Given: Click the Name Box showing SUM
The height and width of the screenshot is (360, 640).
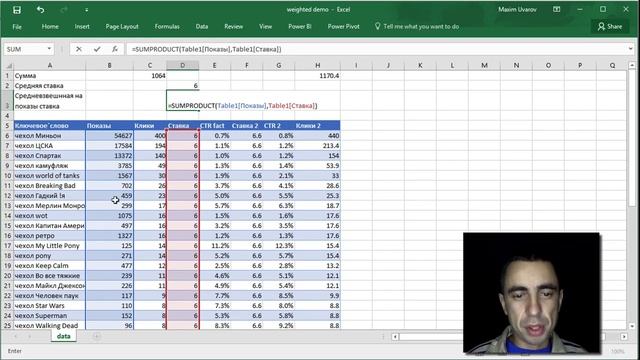Looking at the screenshot, I should click(x=24, y=49).
